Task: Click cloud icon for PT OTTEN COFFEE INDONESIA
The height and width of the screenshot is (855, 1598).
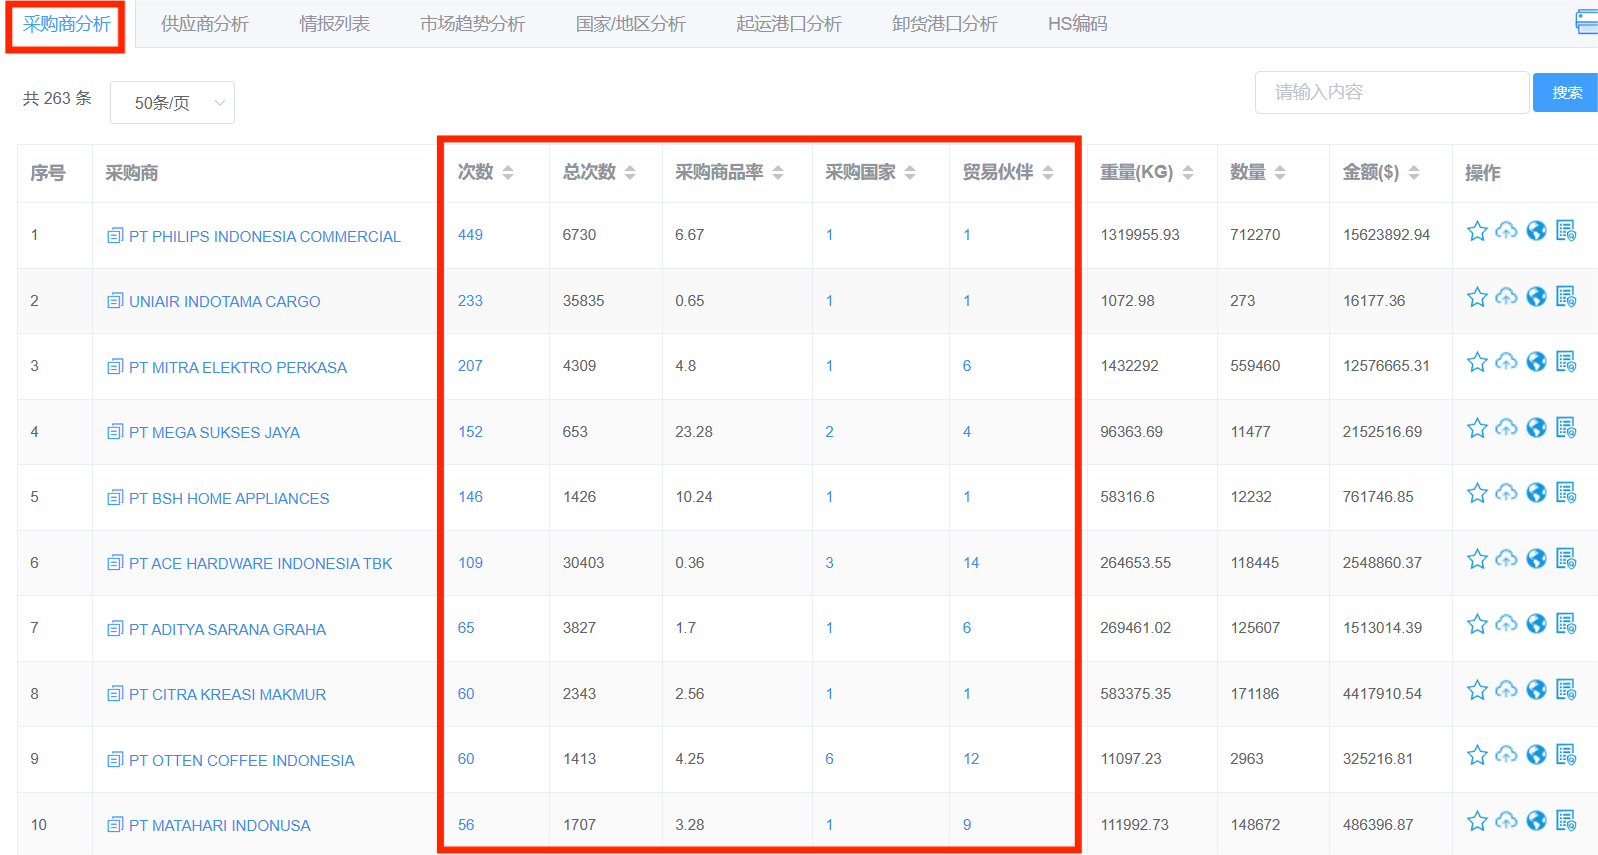Action: point(1506,755)
